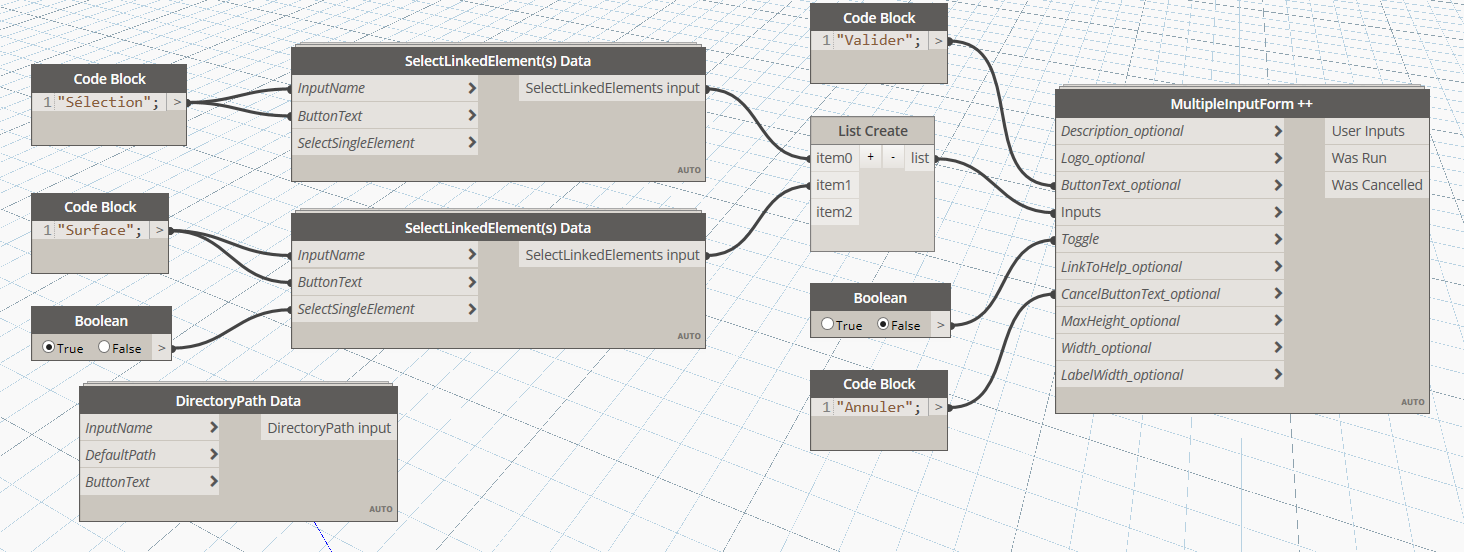Select True on the right Boolean node
Image resolution: width=1464 pixels, height=552 pixels.
tap(827, 325)
